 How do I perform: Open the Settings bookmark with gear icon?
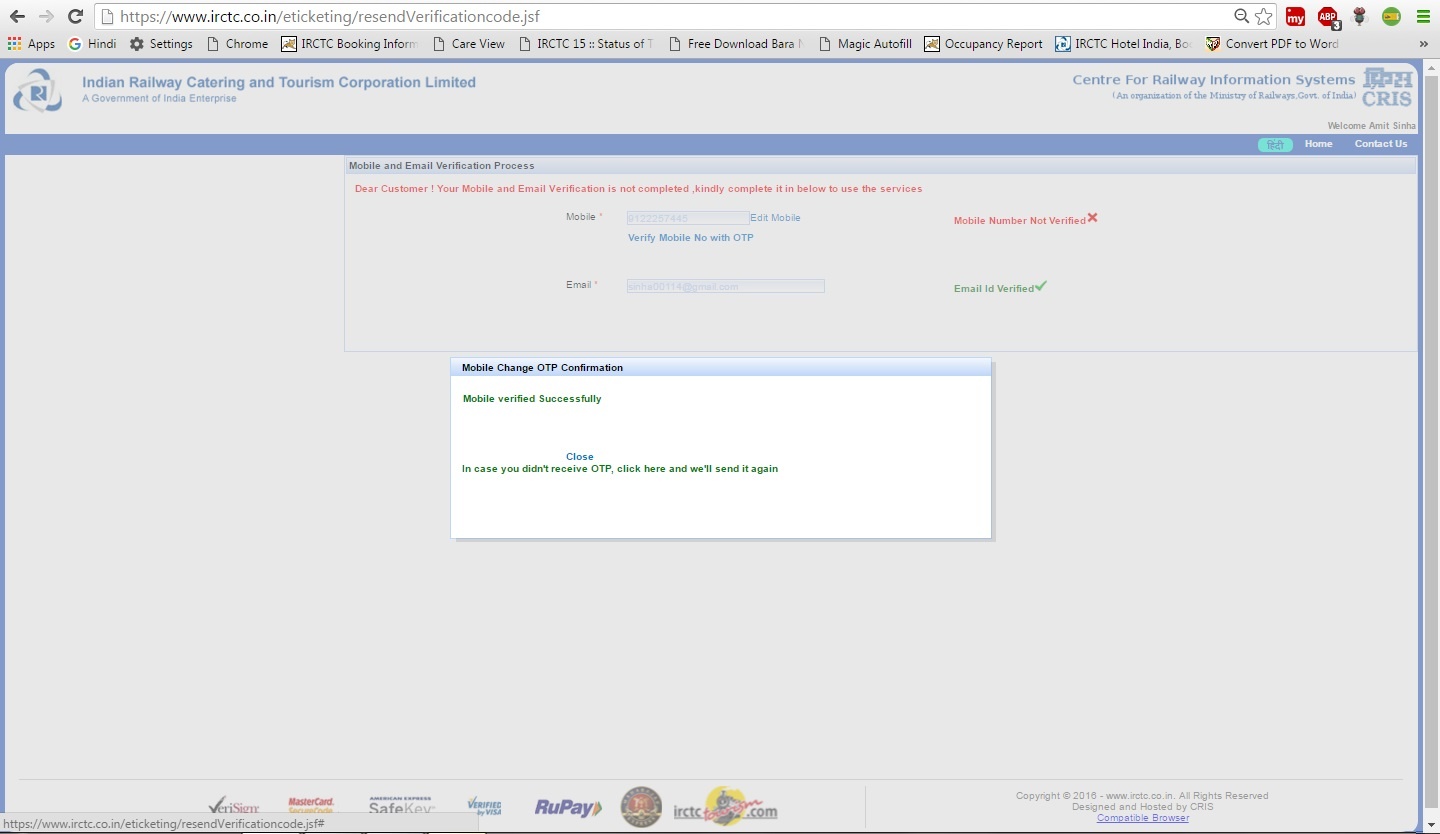click(x=161, y=43)
